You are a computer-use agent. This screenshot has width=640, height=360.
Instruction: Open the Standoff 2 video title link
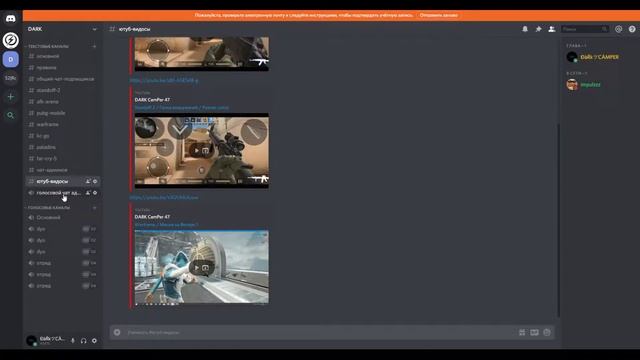pos(182,108)
